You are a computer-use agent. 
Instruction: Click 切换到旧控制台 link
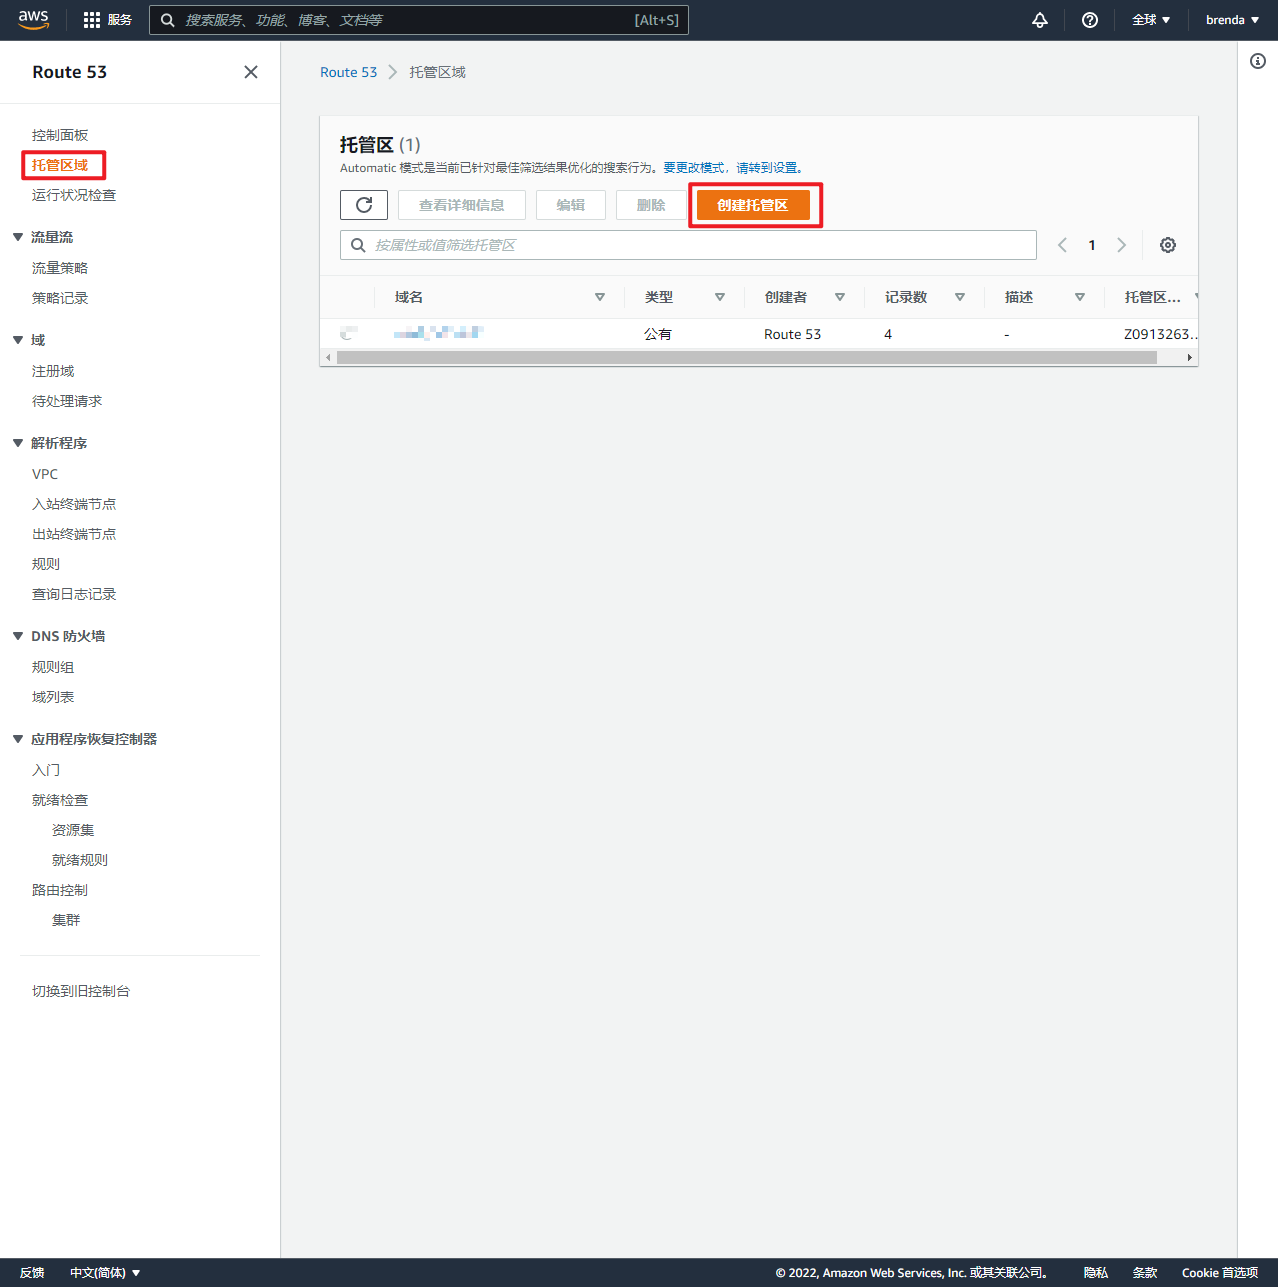click(81, 991)
